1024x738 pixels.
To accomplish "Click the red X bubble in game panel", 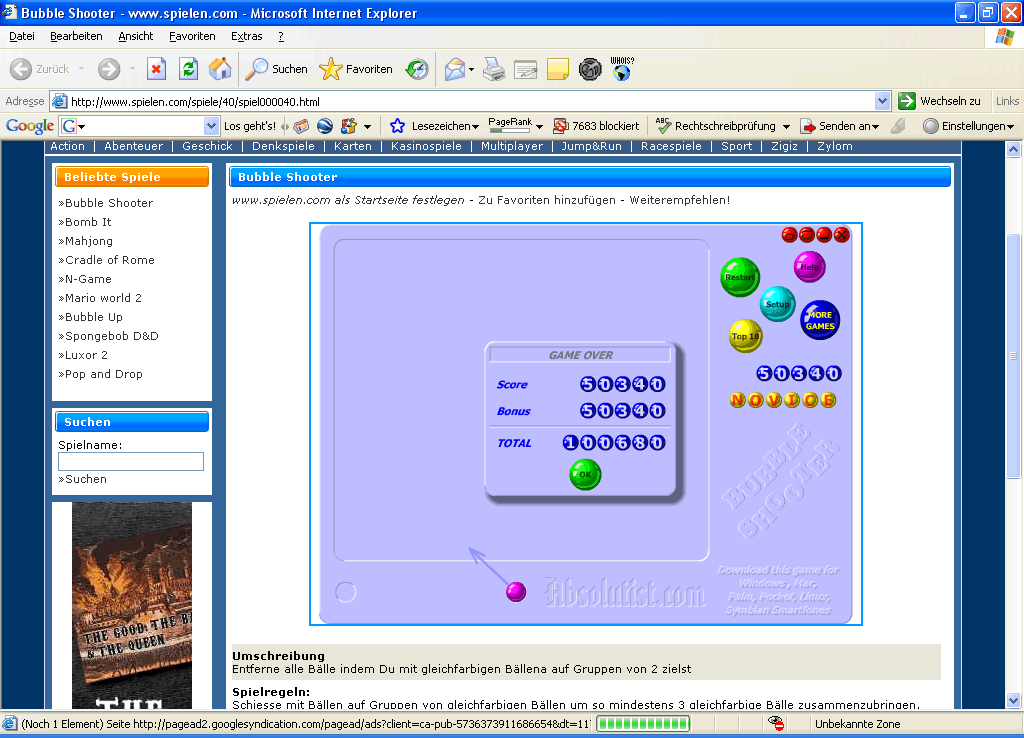I will (x=842, y=234).
